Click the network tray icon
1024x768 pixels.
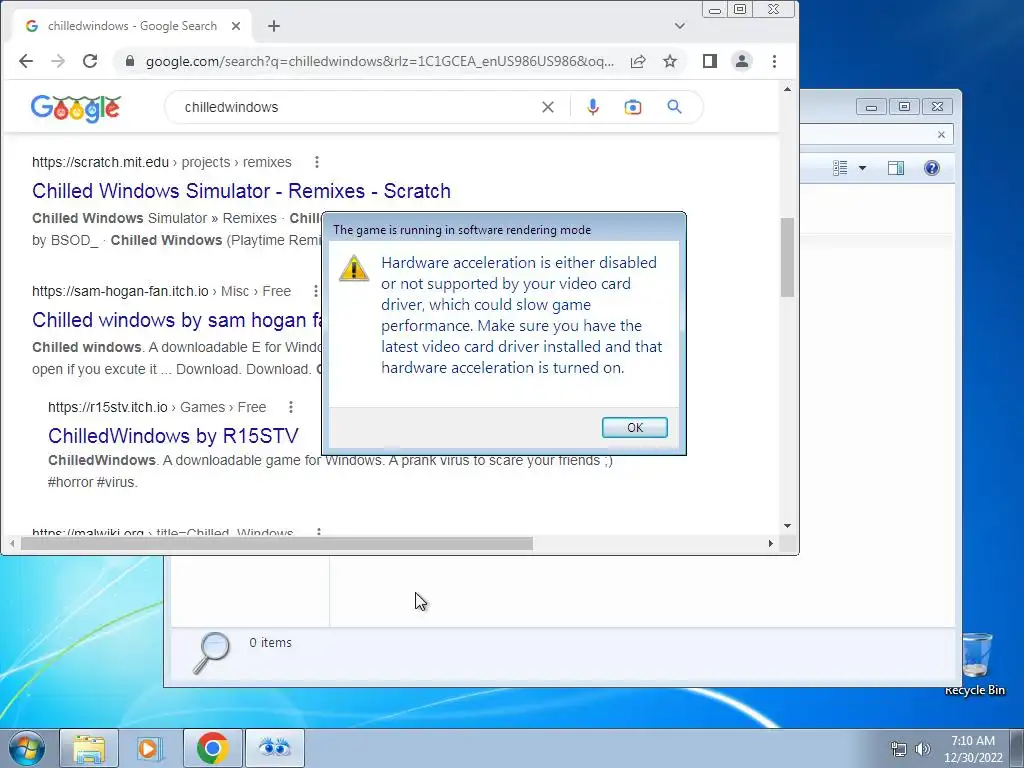[899, 749]
